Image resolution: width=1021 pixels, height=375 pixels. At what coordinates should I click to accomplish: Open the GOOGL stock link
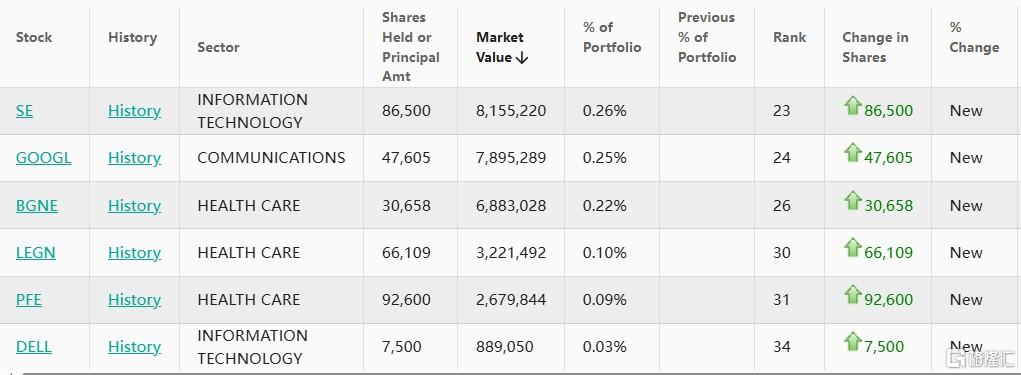tap(44, 158)
